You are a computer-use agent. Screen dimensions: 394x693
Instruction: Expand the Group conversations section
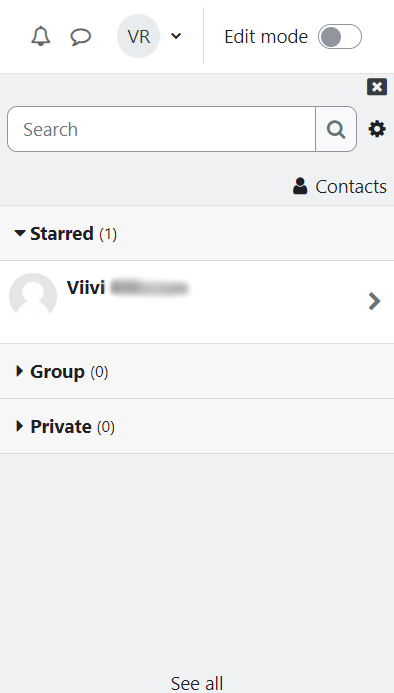(197, 371)
